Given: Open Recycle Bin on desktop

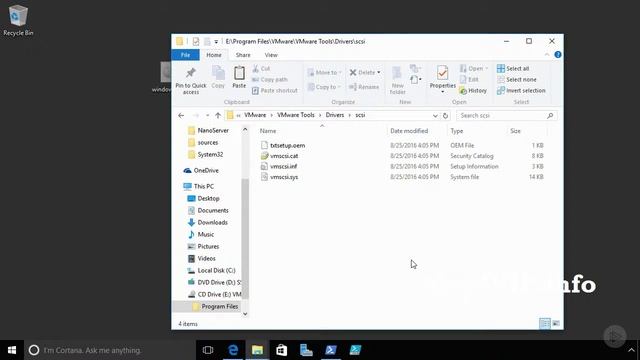Looking at the screenshot, I should [x=18, y=21].
